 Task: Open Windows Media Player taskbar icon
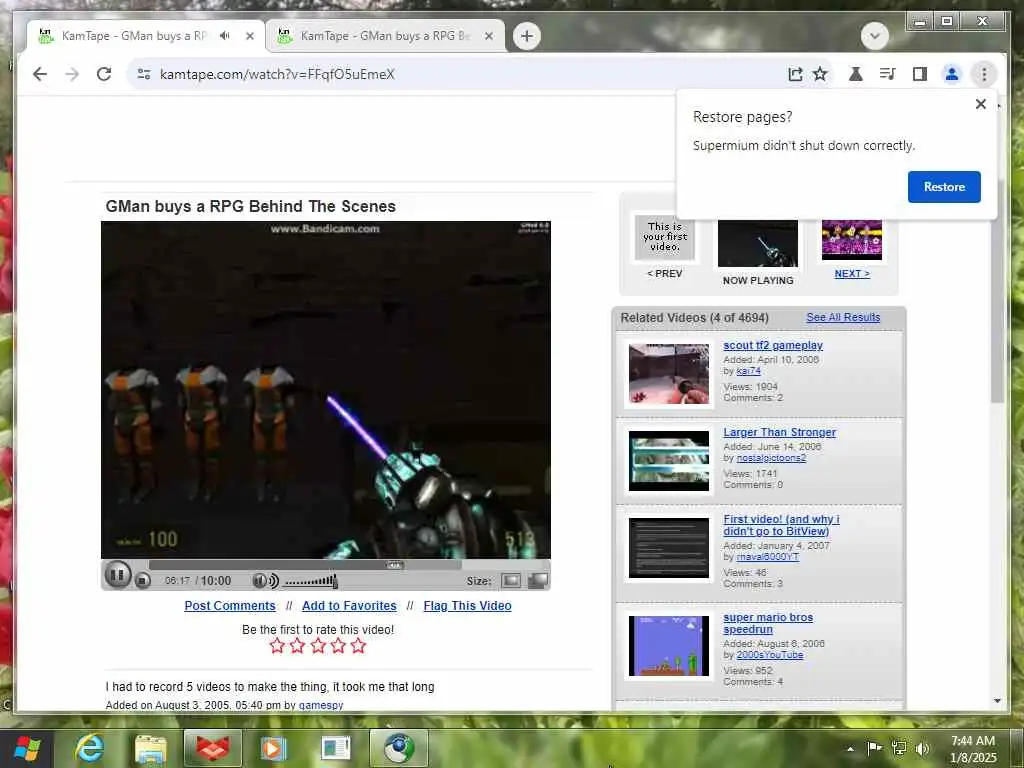pyautogui.click(x=274, y=748)
